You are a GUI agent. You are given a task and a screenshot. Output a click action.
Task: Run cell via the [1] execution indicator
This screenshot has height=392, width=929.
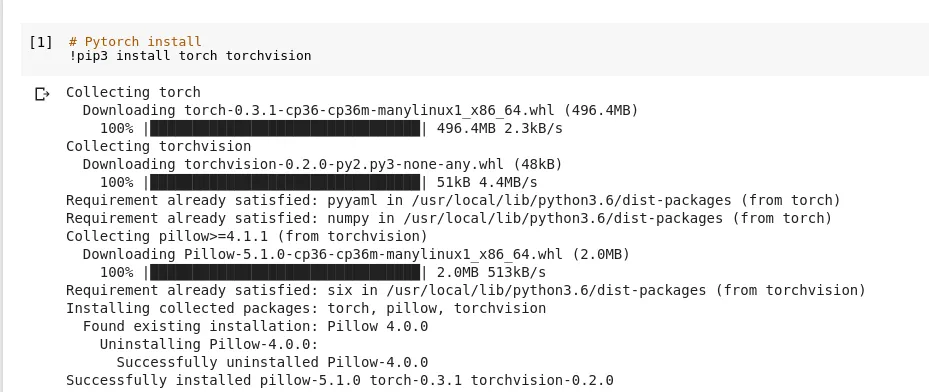(41, 42)
